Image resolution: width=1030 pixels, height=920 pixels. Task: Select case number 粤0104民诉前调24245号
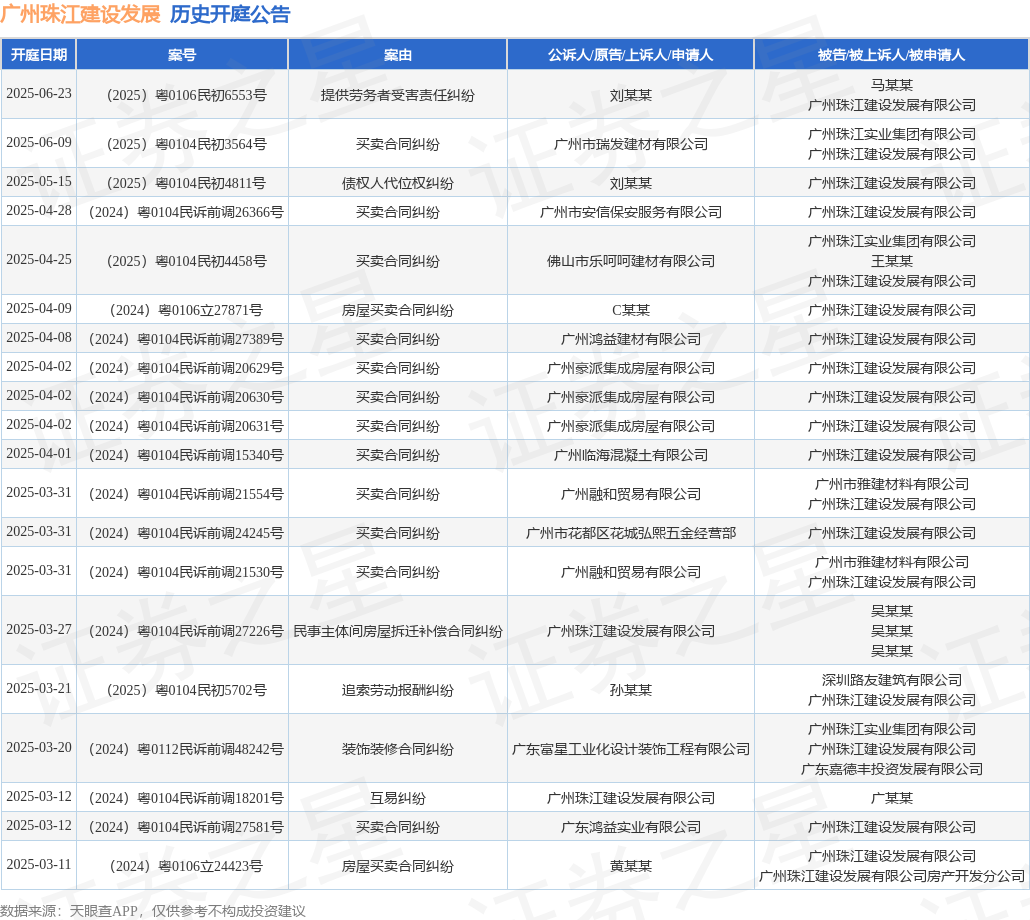click(x=186, y=533)
